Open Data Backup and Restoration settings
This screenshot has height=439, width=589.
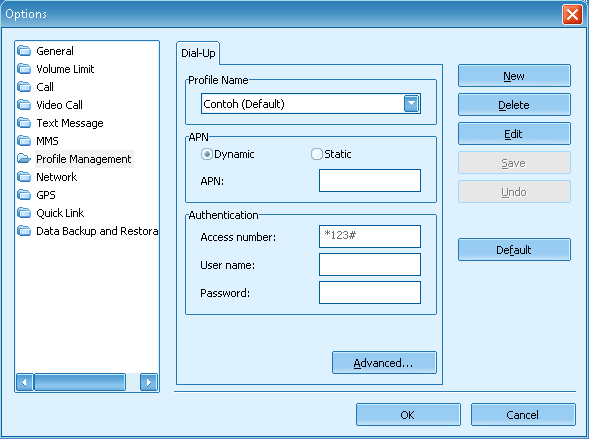97,231
